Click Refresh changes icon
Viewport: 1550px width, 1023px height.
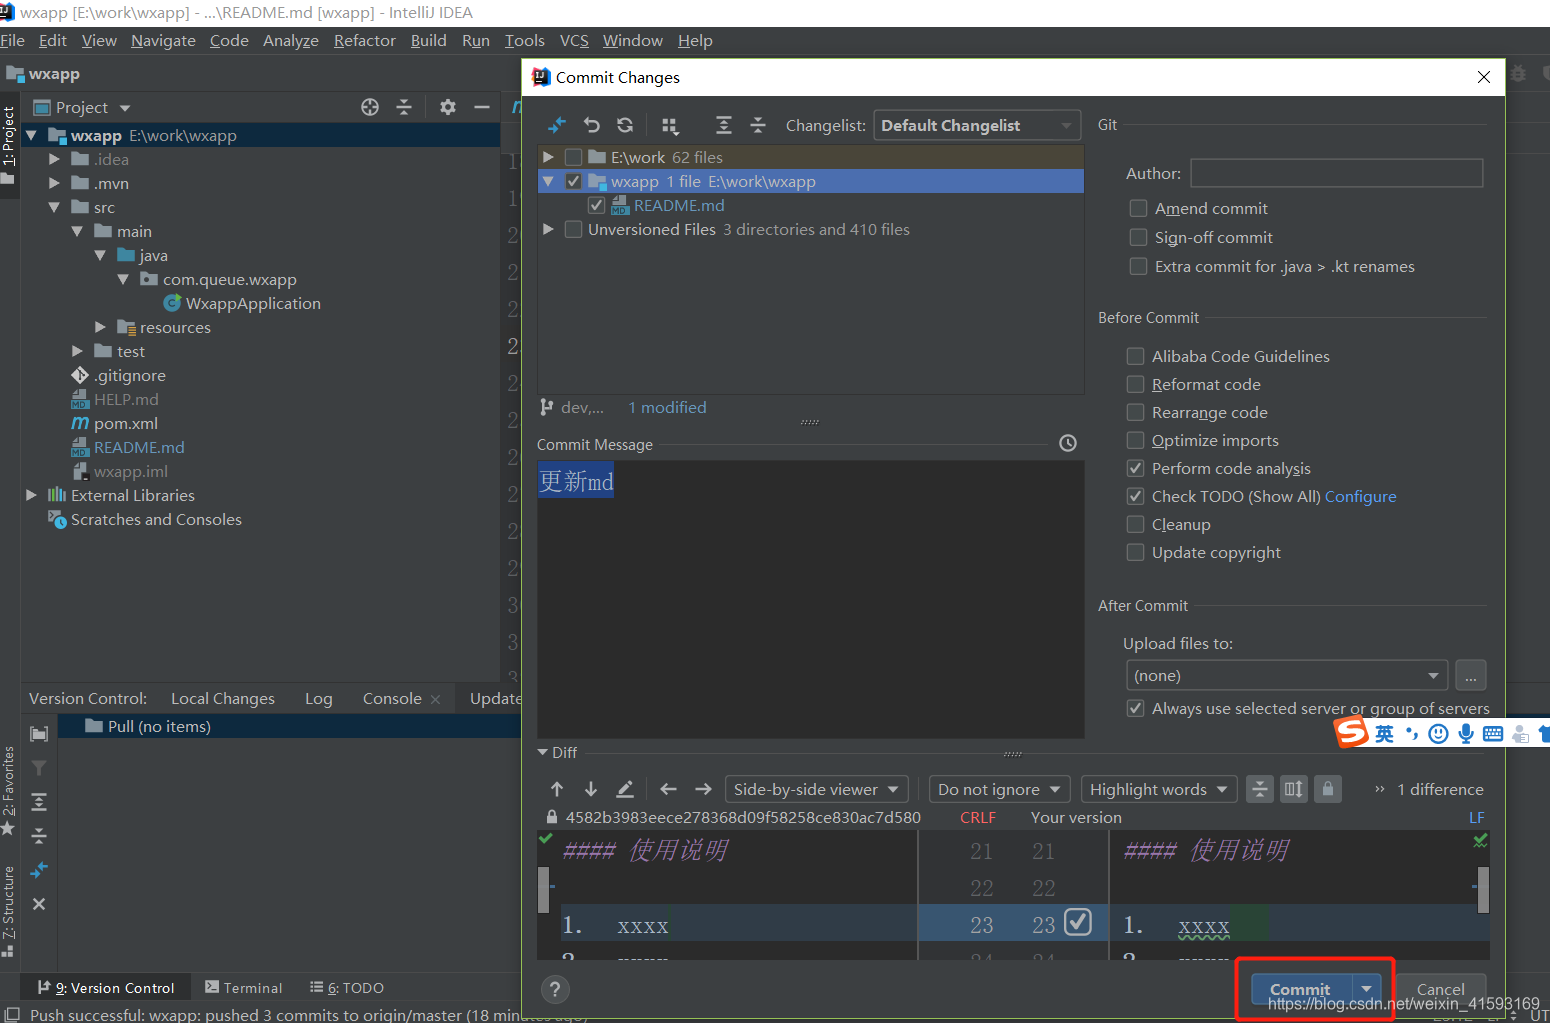pyautogui.click(x=625, y=125)
